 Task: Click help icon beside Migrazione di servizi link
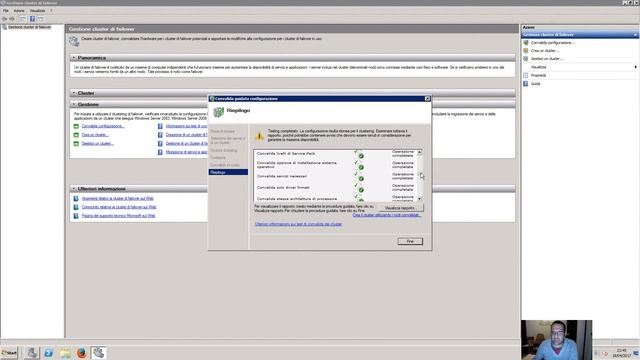click(x=160, y=152)
